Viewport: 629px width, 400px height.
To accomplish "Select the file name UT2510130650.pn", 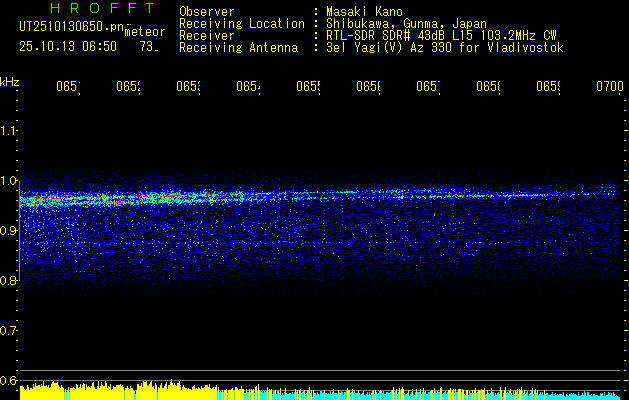I will 71,26.
